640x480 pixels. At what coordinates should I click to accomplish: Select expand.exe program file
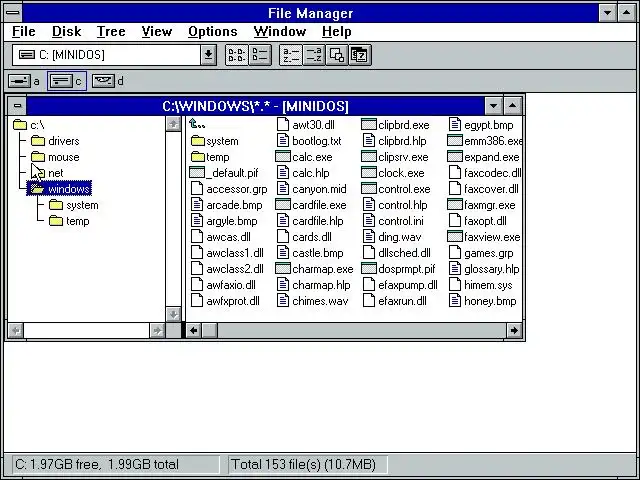click(484, 157)
